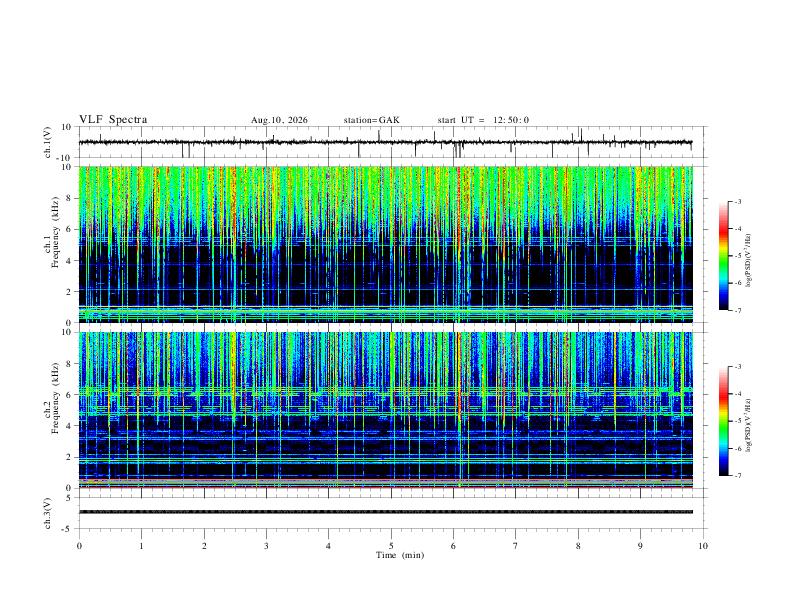Image resolution: width=792 pixels, height=612 pixels.
Task: Click the ch.1 voltage waveform trace
Action: pos(385,142)
